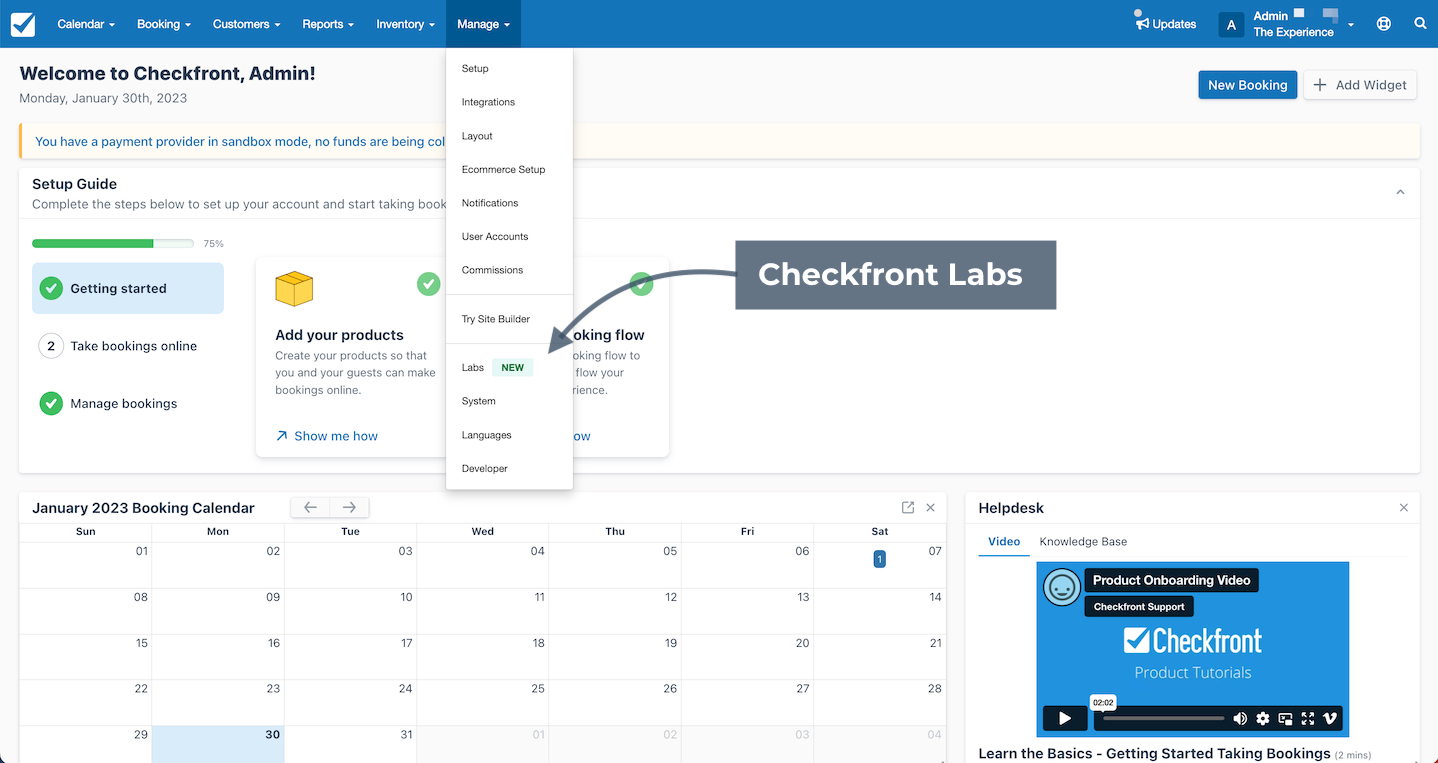Open Notifications in Manage menu
The height and width of the screenshot is (763, 1438).
509,203
